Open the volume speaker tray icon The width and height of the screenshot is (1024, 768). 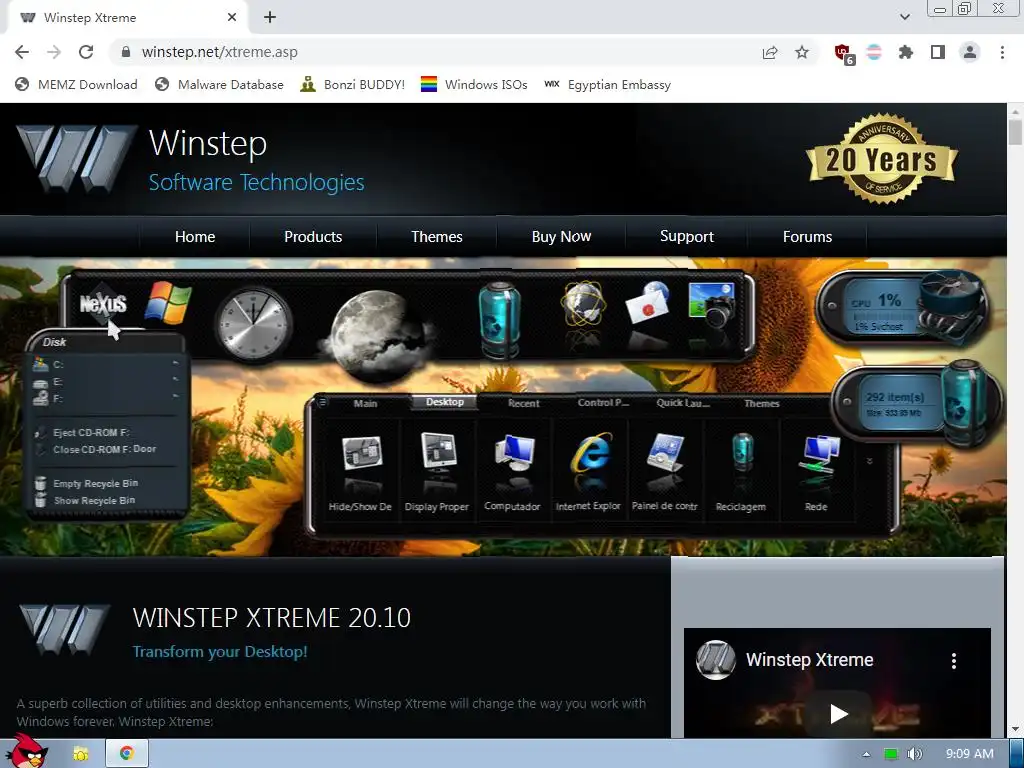click(915, 754)
